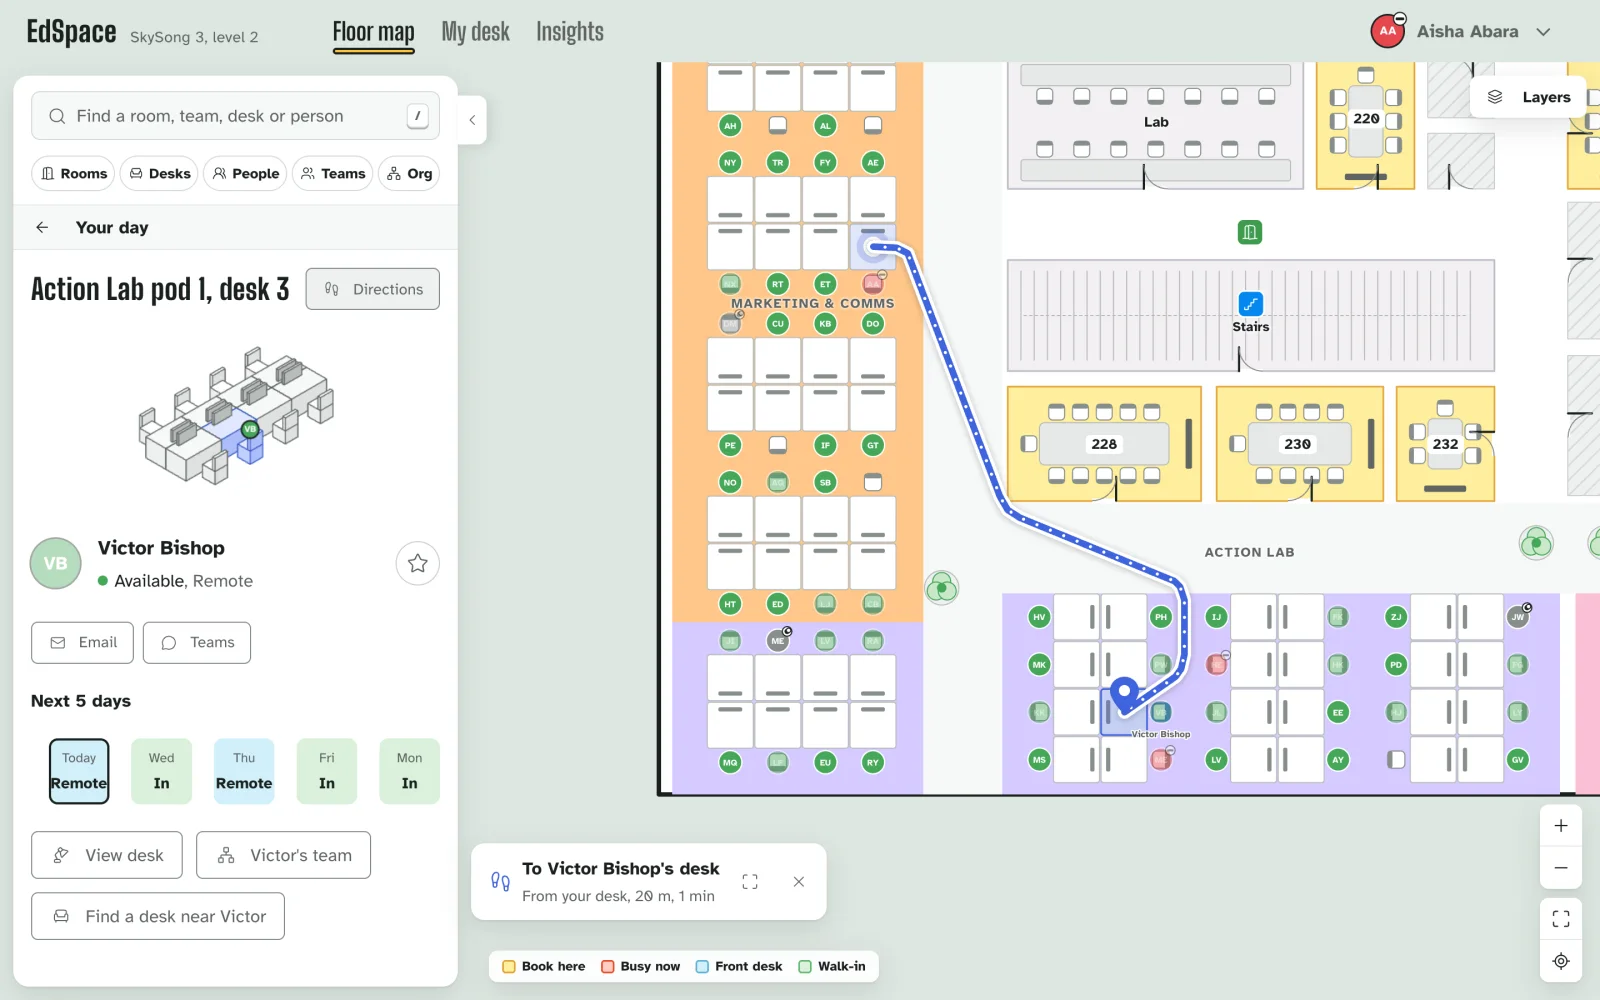The height and width of the screenshot is (1000, 1600).
Task: Email Victor Bishop
Action: [x=82, y=643]
